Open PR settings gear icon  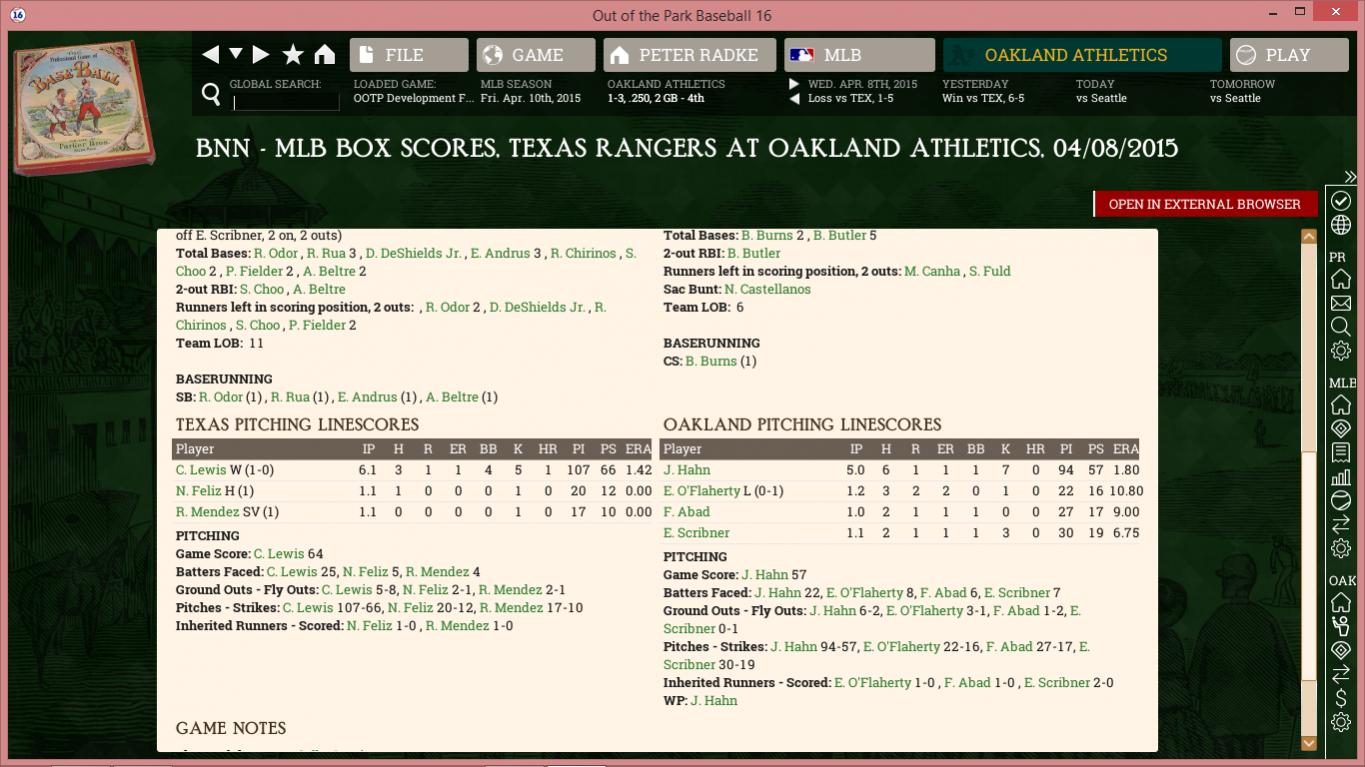tap(1341, 351)
